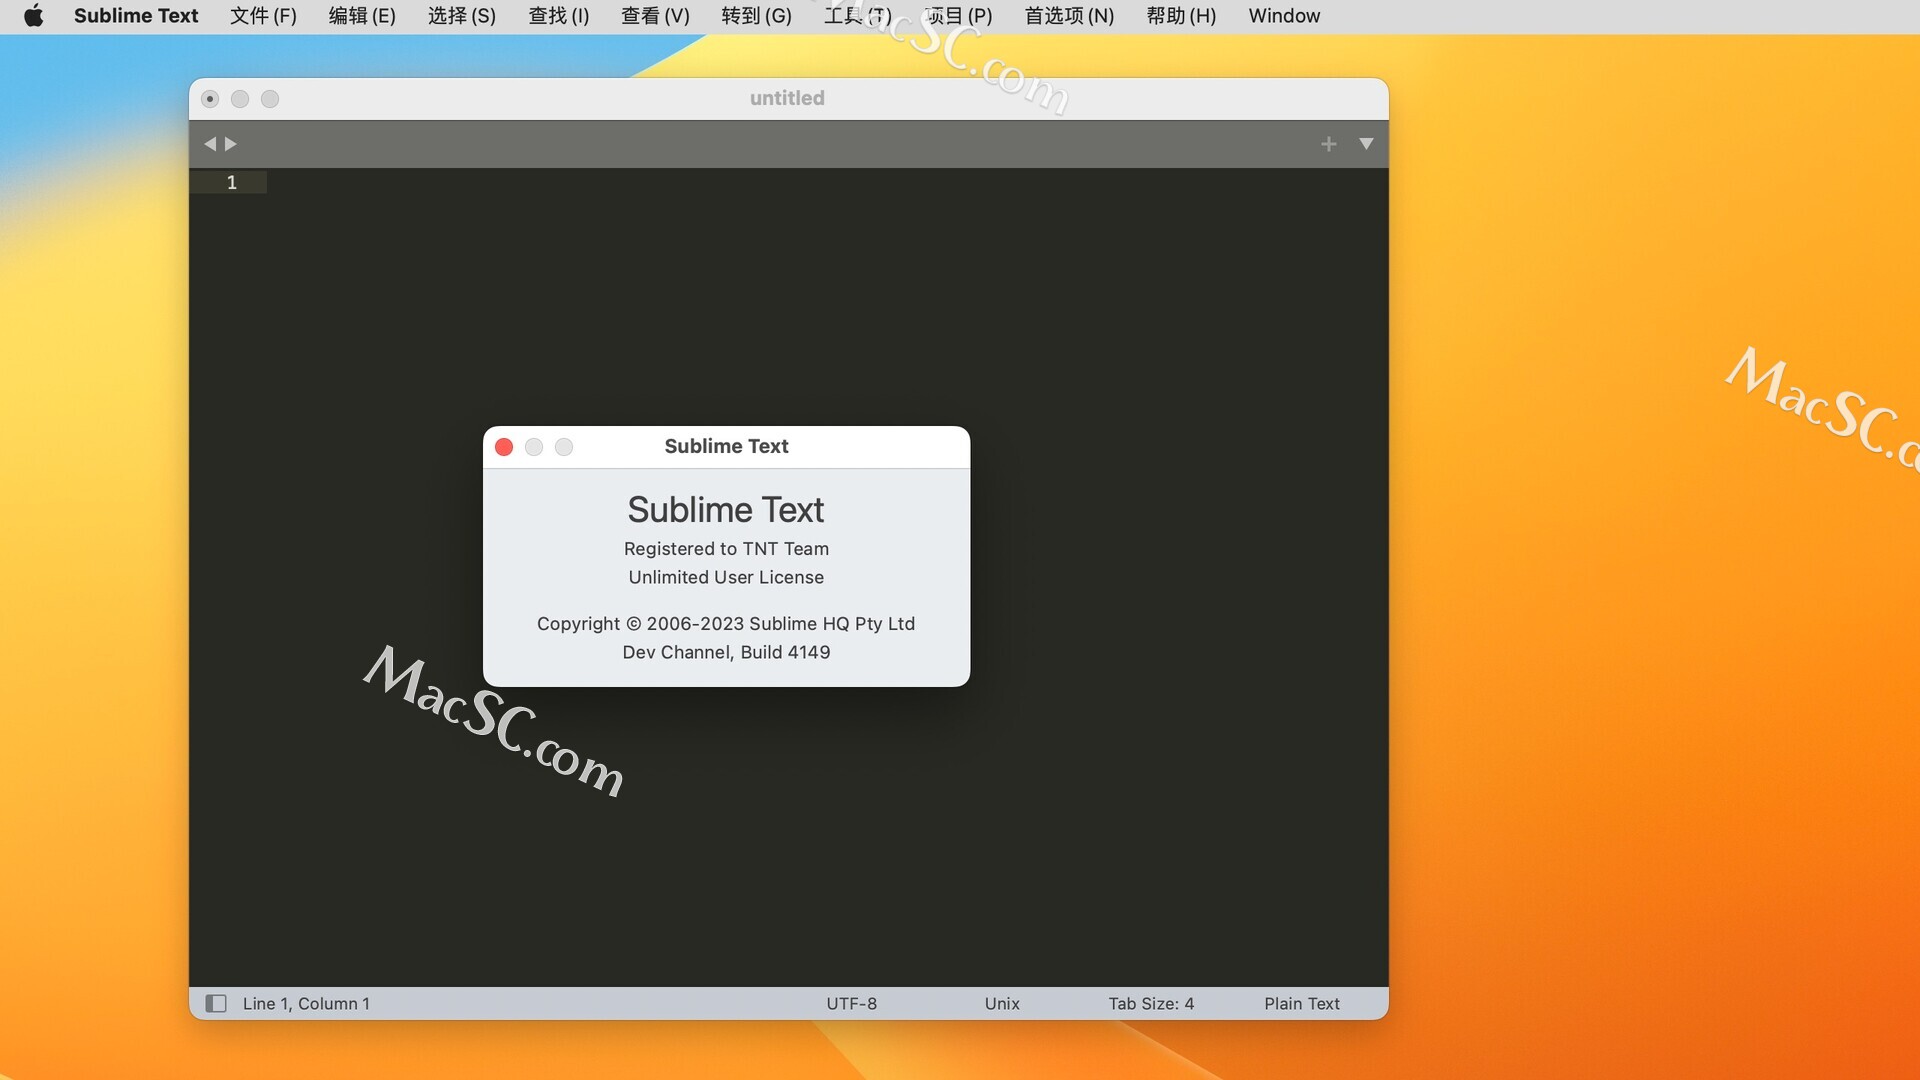Click line number 1 in gutter

click(x=232, y=182)
